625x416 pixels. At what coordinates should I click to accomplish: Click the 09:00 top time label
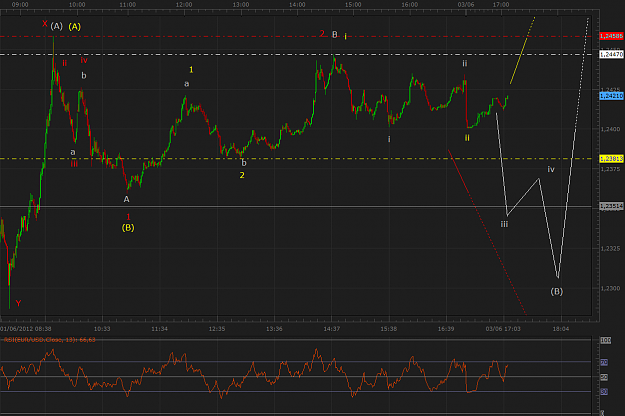click(x=20, y=4)
